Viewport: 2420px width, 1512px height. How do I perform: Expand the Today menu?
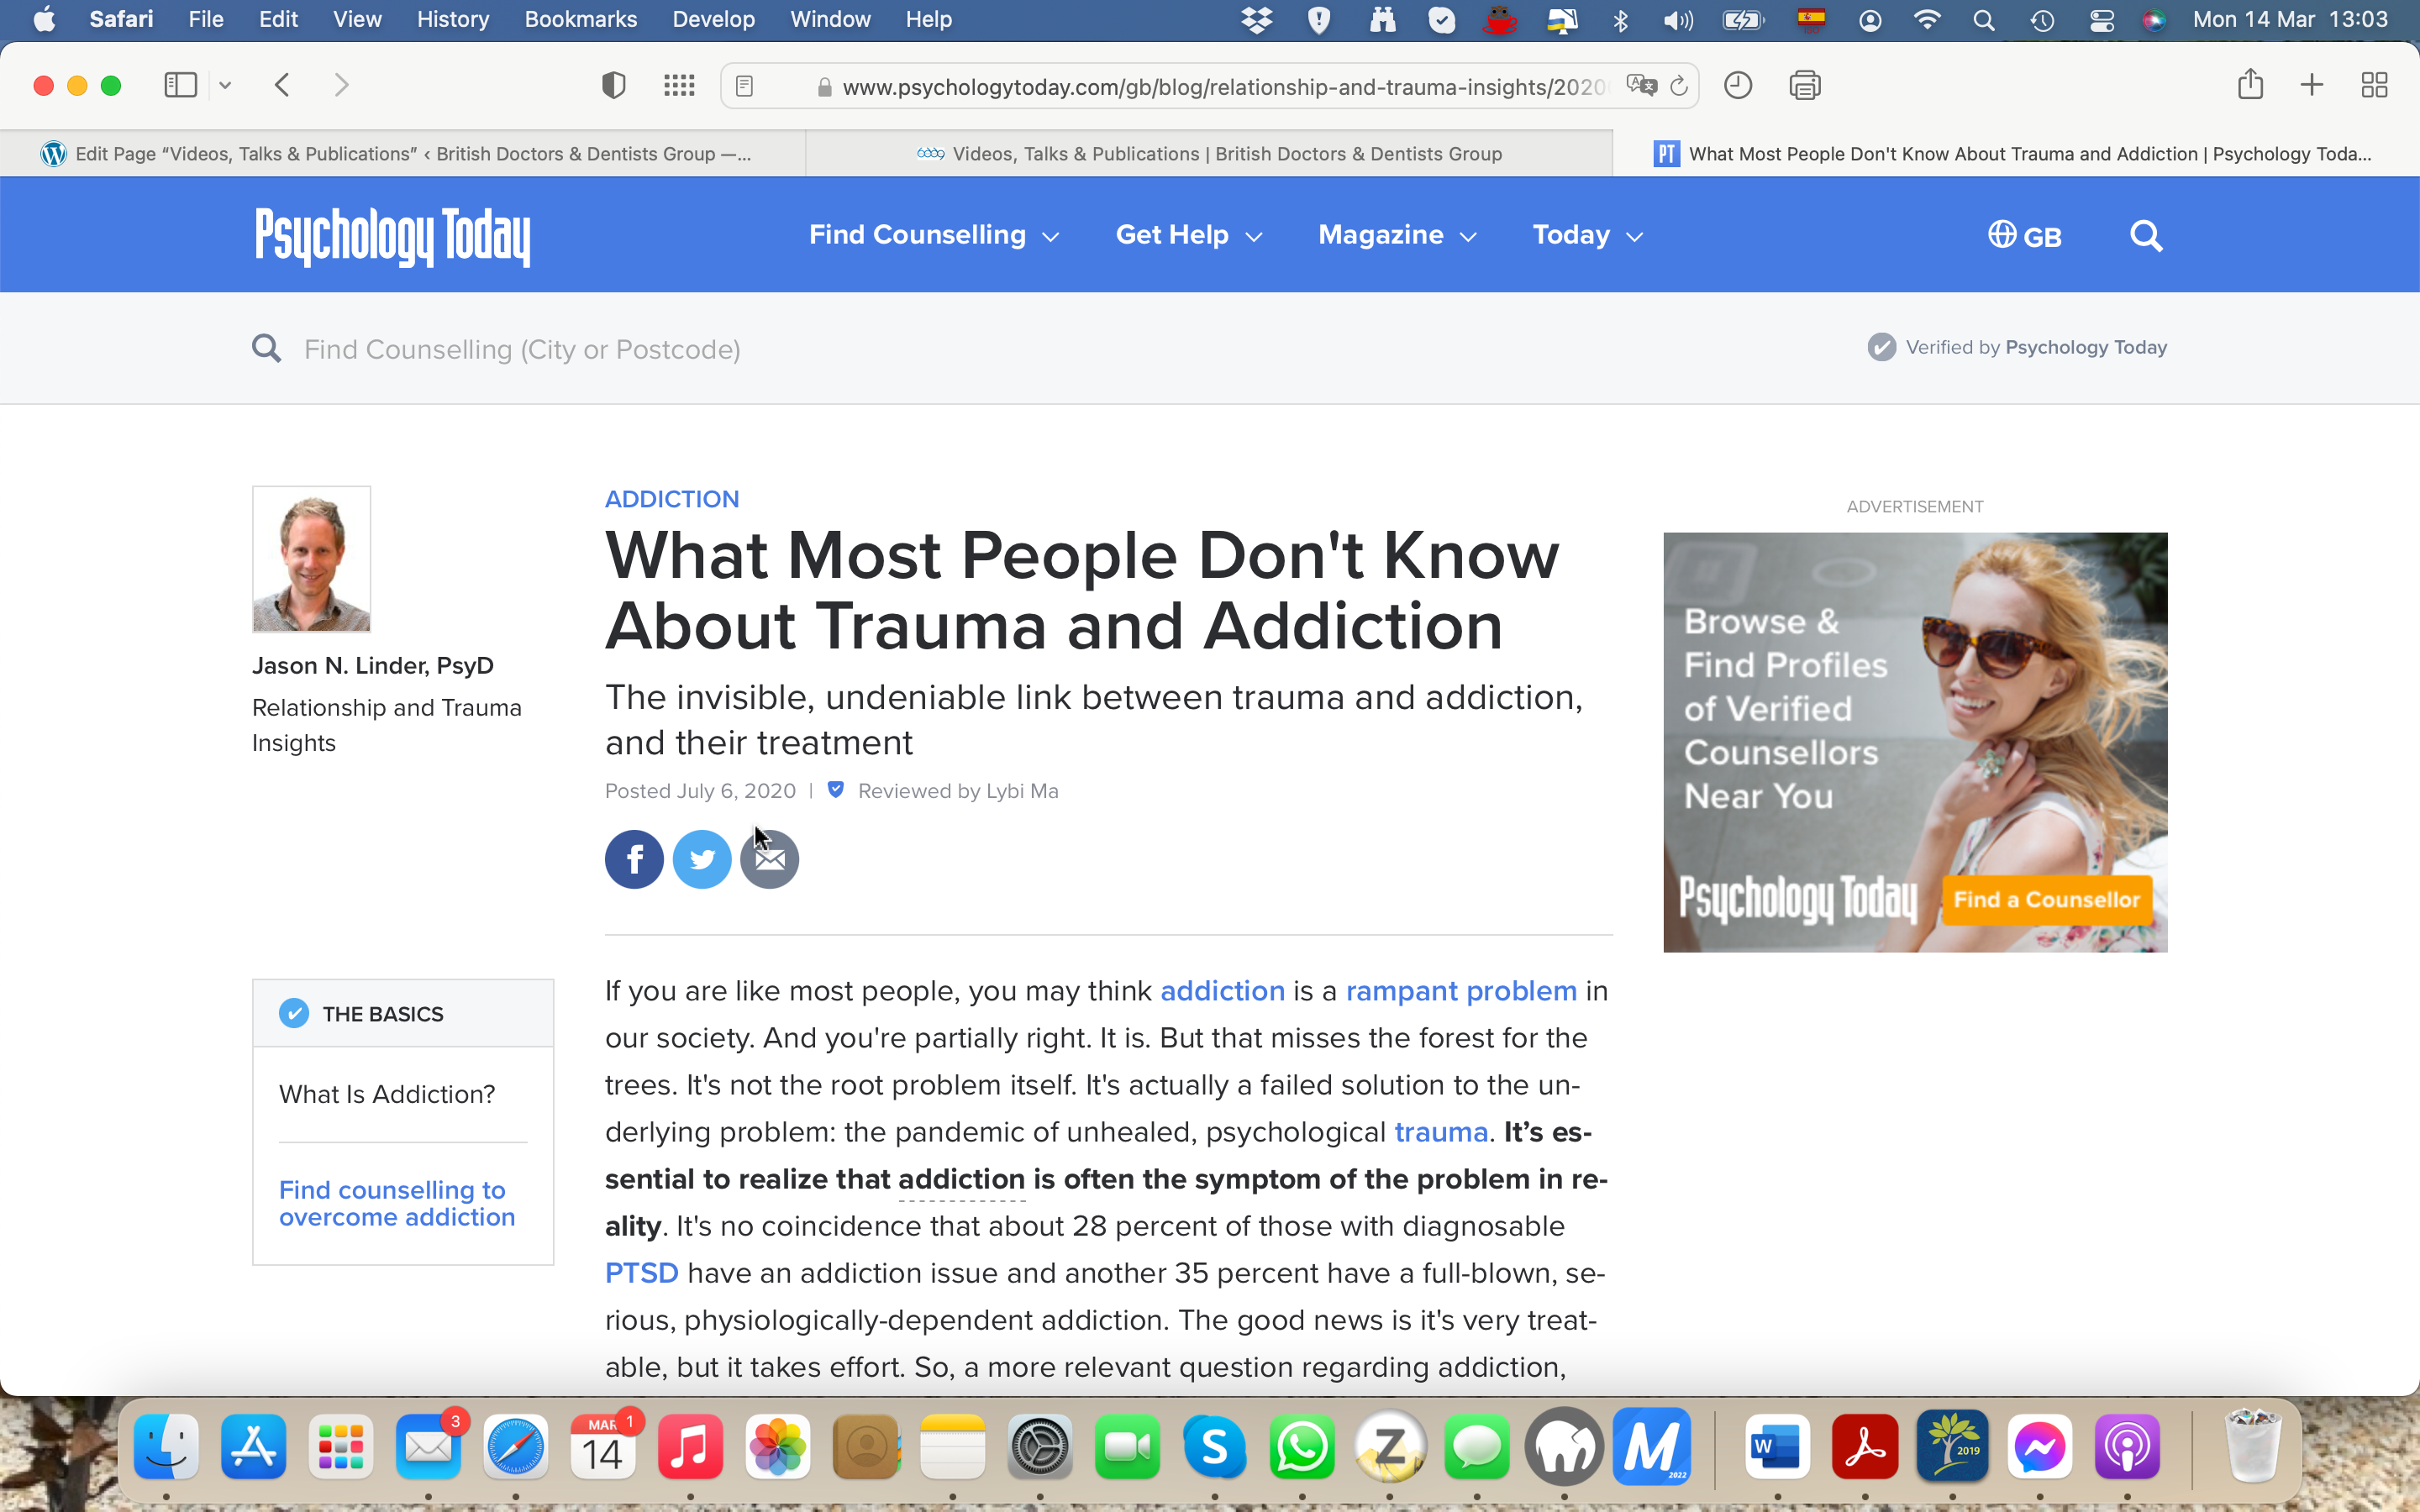1588,235
